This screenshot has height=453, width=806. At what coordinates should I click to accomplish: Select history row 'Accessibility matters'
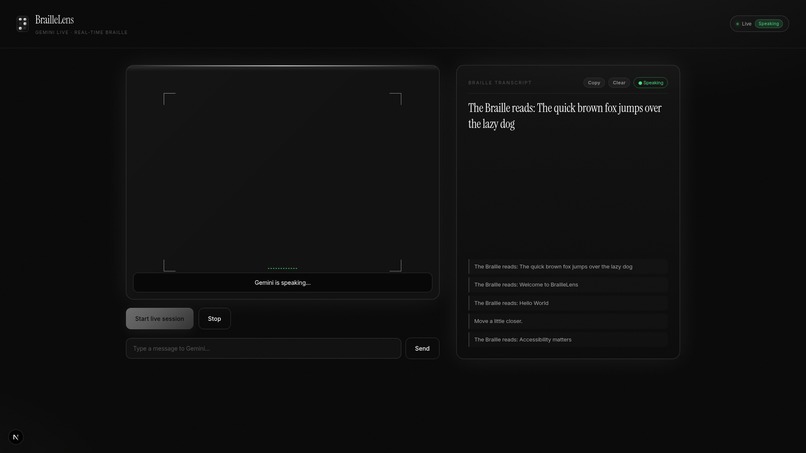(x=568, y=339)
